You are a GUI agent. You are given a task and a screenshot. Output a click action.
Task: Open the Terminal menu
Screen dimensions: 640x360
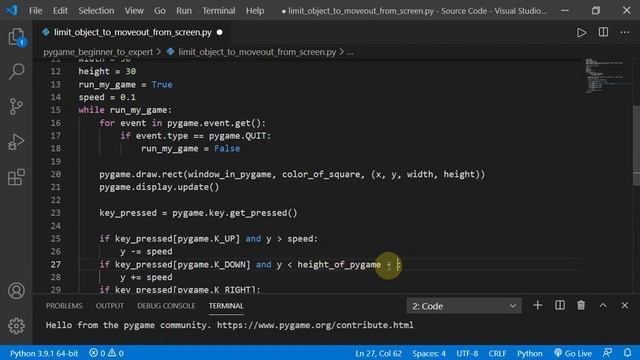tap(218, 11)
